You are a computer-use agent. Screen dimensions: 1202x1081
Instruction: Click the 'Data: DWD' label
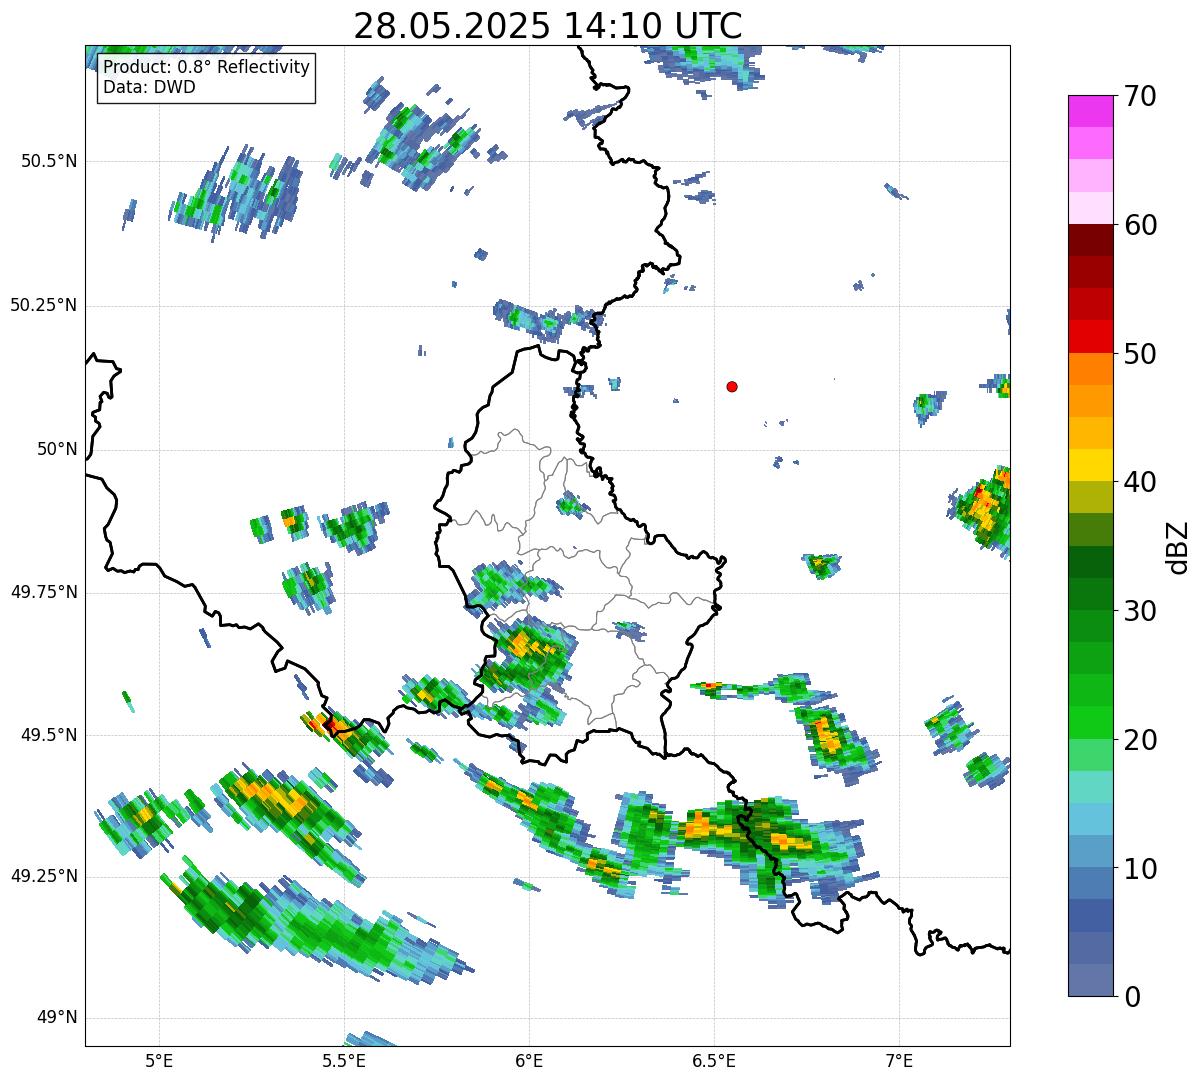point(150,87)
